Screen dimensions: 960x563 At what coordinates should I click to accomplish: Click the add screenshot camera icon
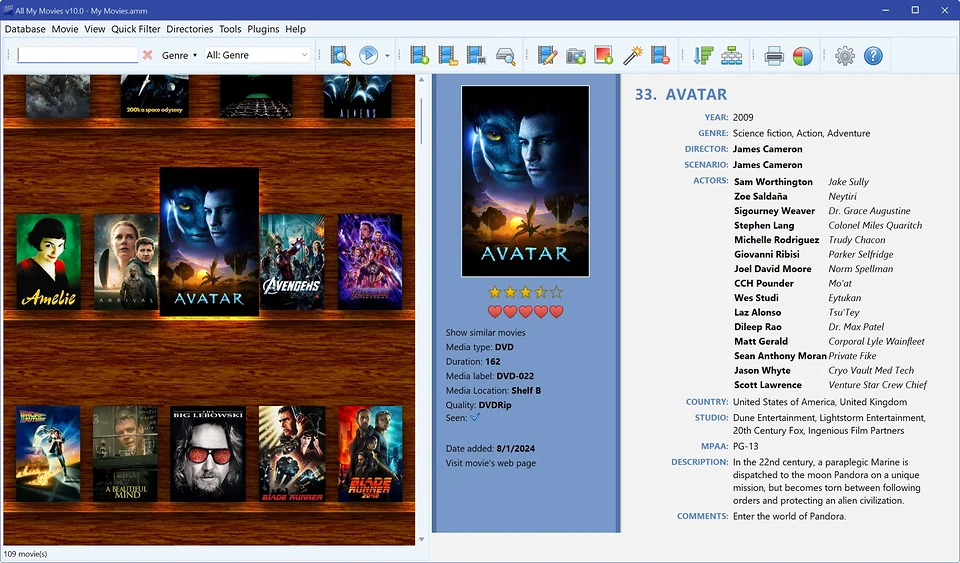point(576,56)
